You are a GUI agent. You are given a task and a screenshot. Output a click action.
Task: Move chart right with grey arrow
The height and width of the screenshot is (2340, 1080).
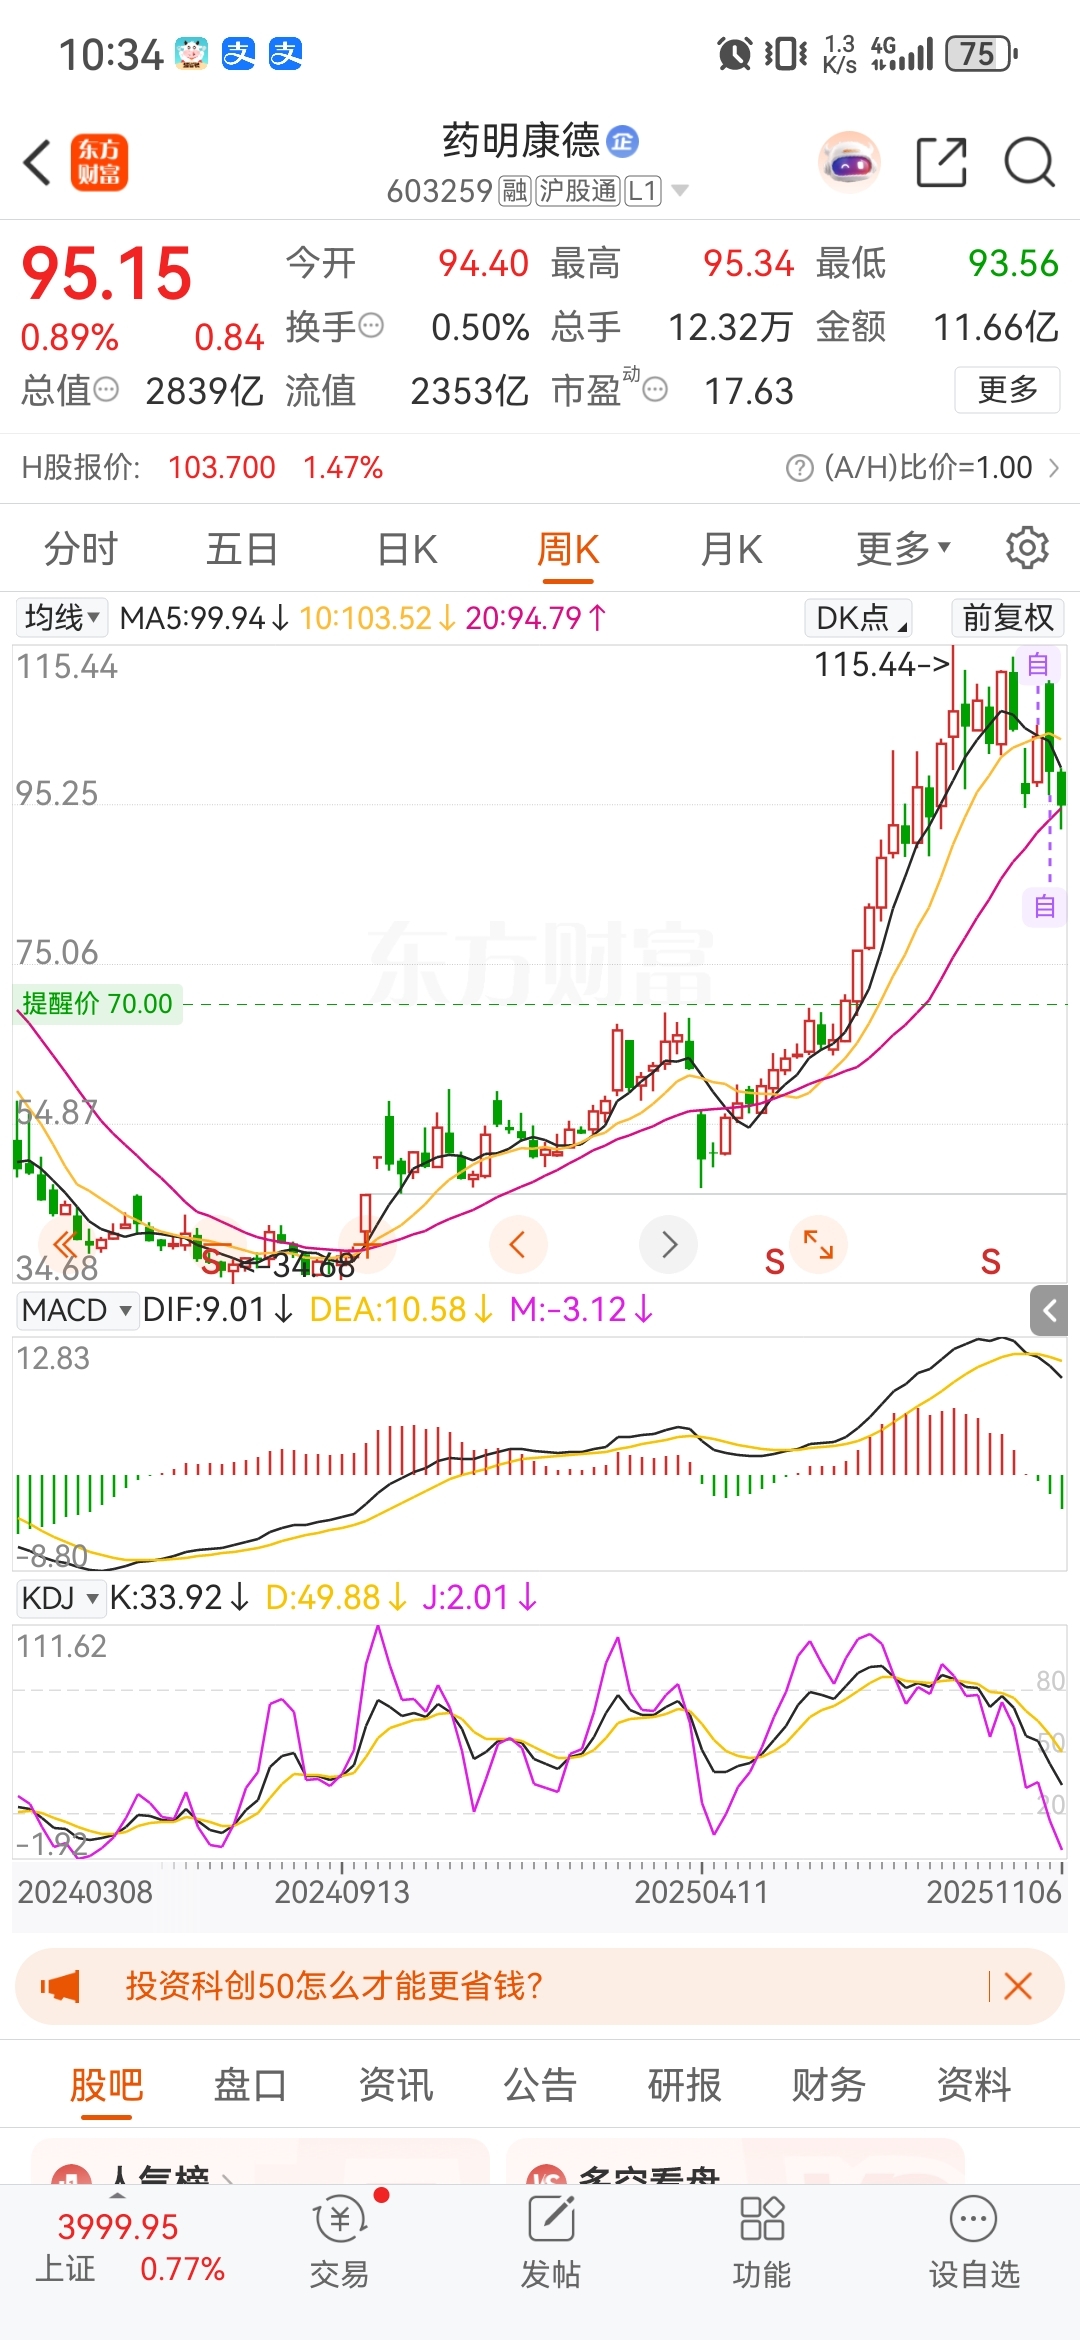(x=668, y=1245)
